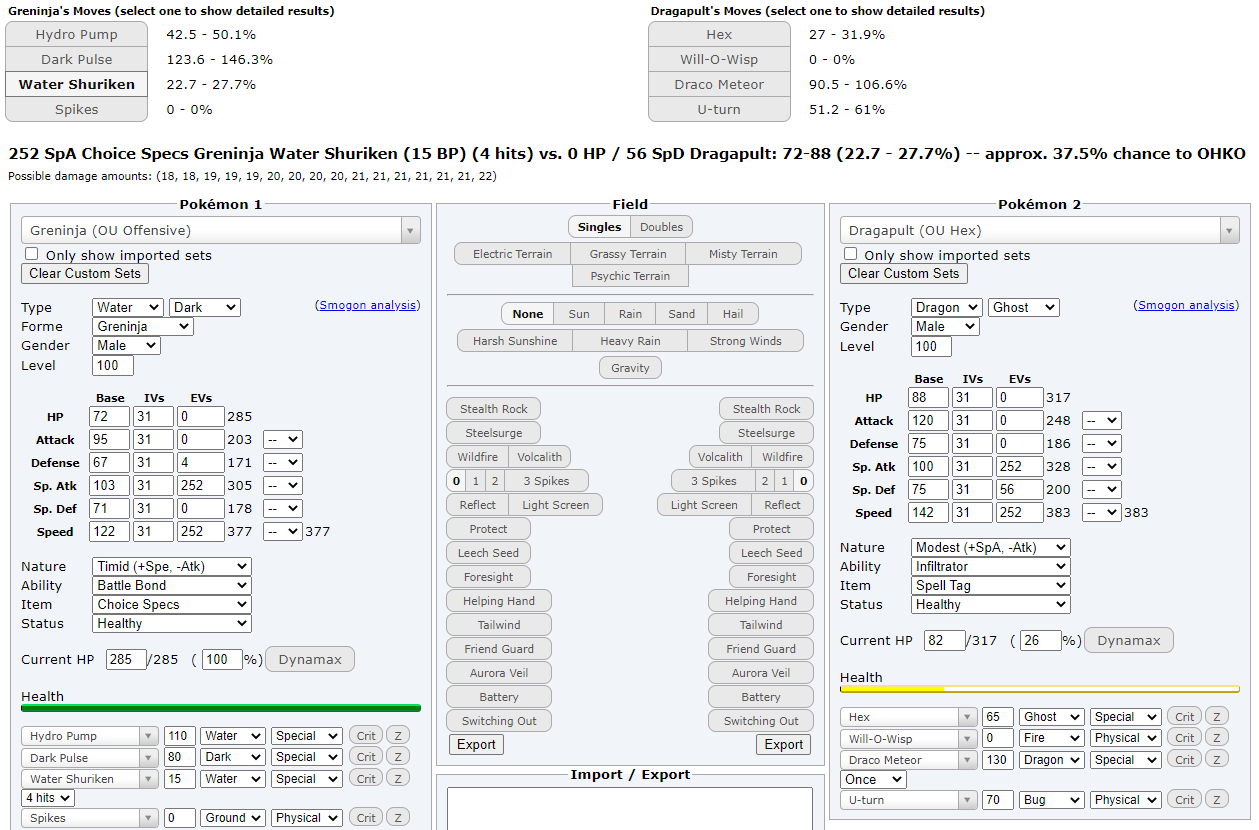1259x830 pixels.
Task: Click Crit button for Dragapult's Draco Meteor
Action: point(1185,760)
